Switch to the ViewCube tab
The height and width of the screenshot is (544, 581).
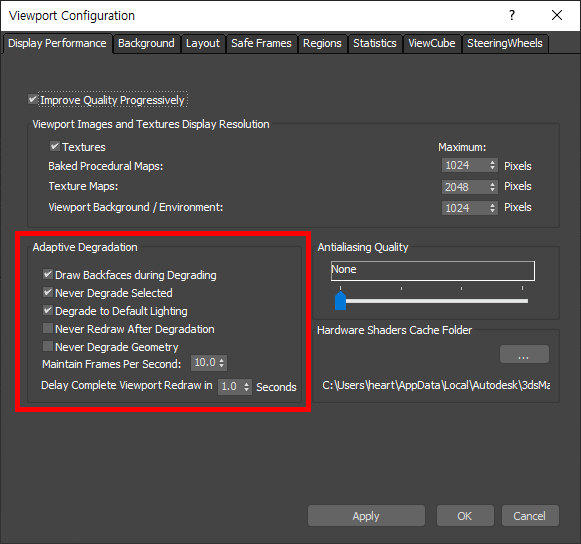point(432,43)
